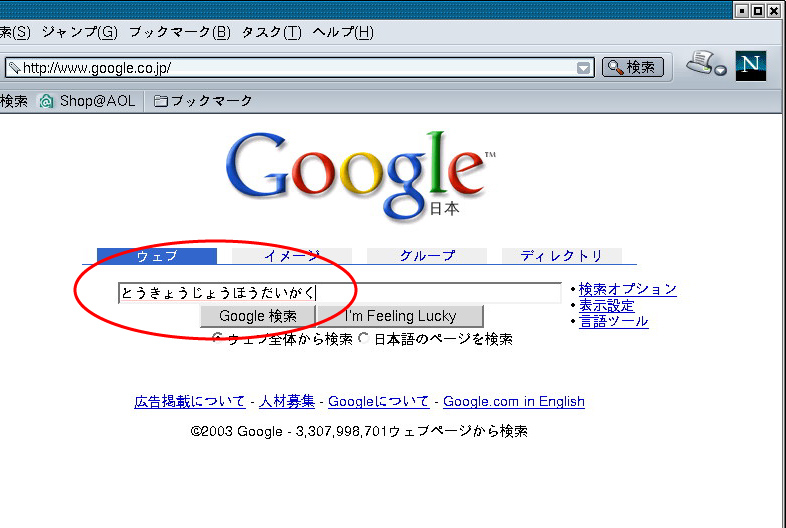Open the ヘルプ(H) menu
The width and height of the screenshot is (786, 528).
point(343,33)
